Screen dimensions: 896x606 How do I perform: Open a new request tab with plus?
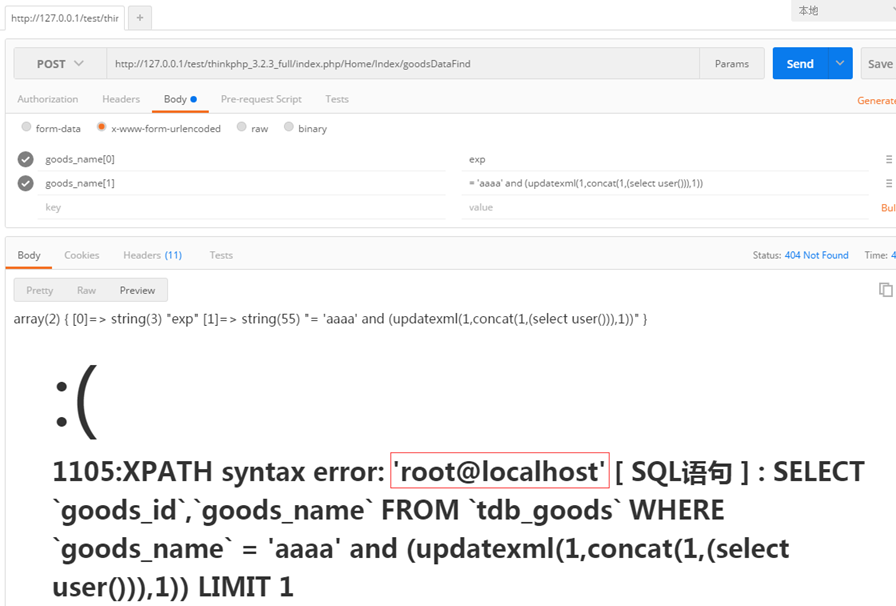pos(140,18)
